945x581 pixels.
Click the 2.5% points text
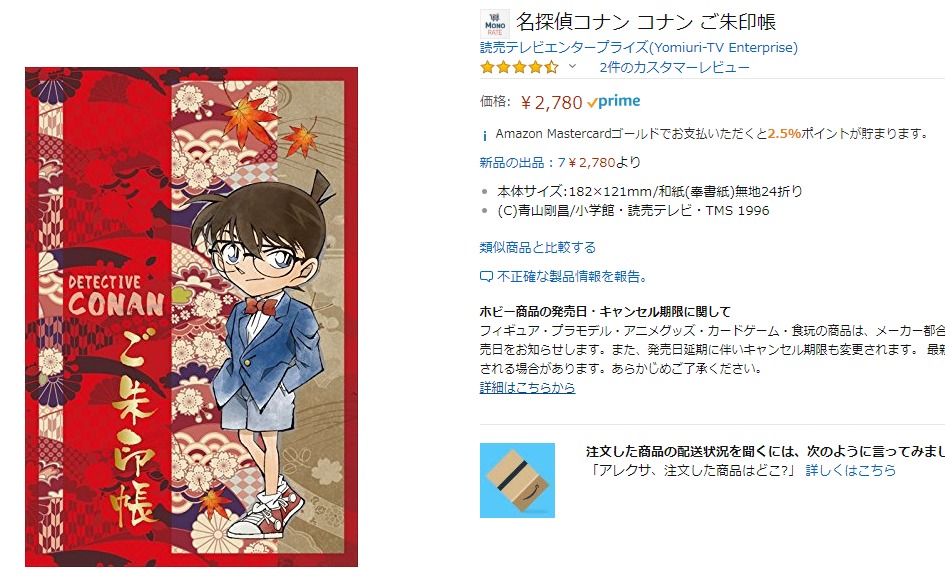[784, 134]
